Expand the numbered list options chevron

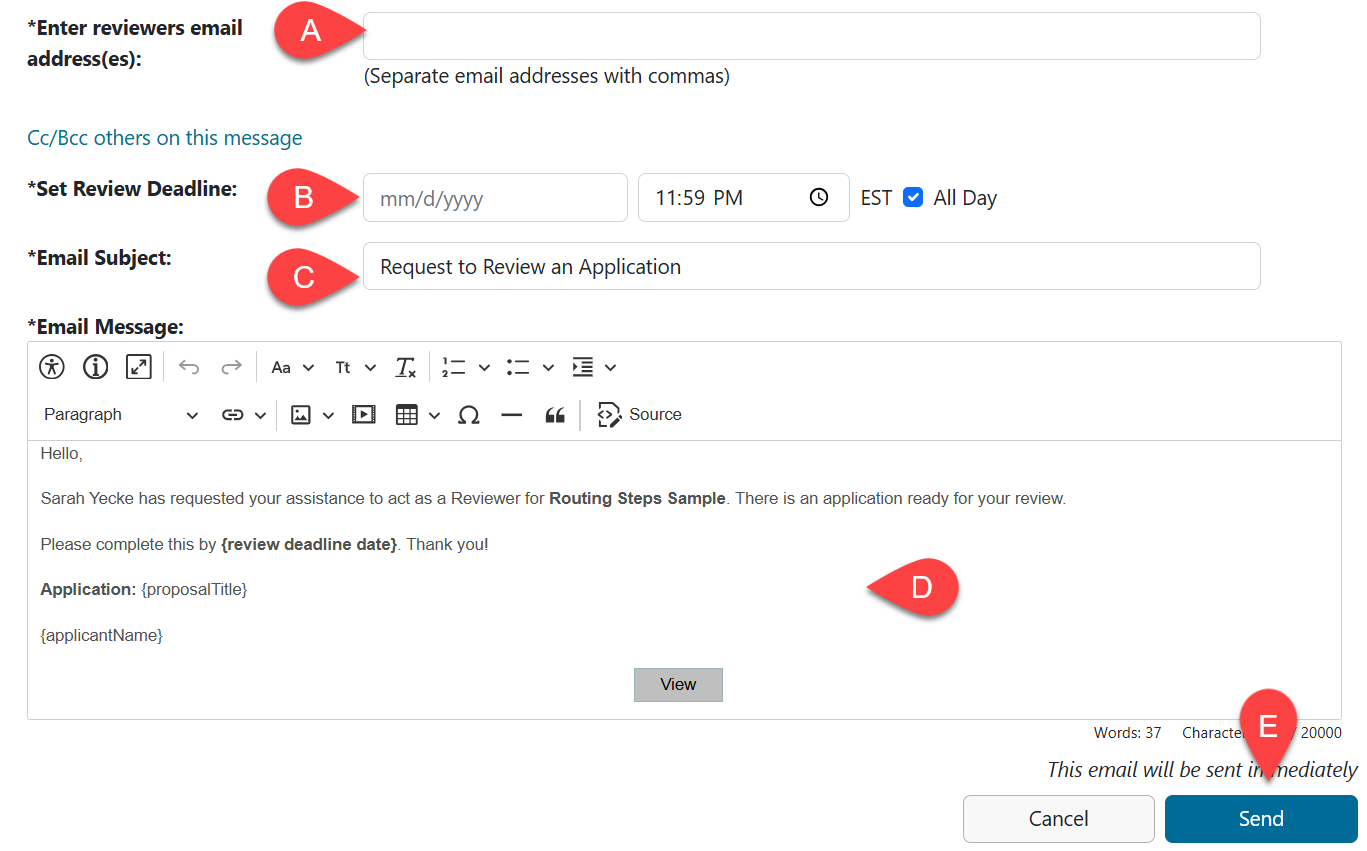[x=484, y=367]
